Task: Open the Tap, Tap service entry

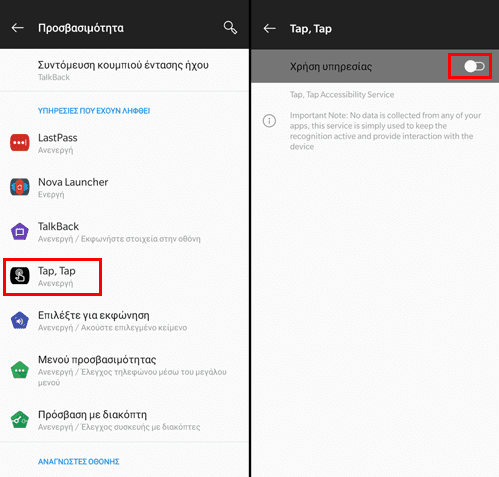Action: pyautogui.click(x=124, y=276)
